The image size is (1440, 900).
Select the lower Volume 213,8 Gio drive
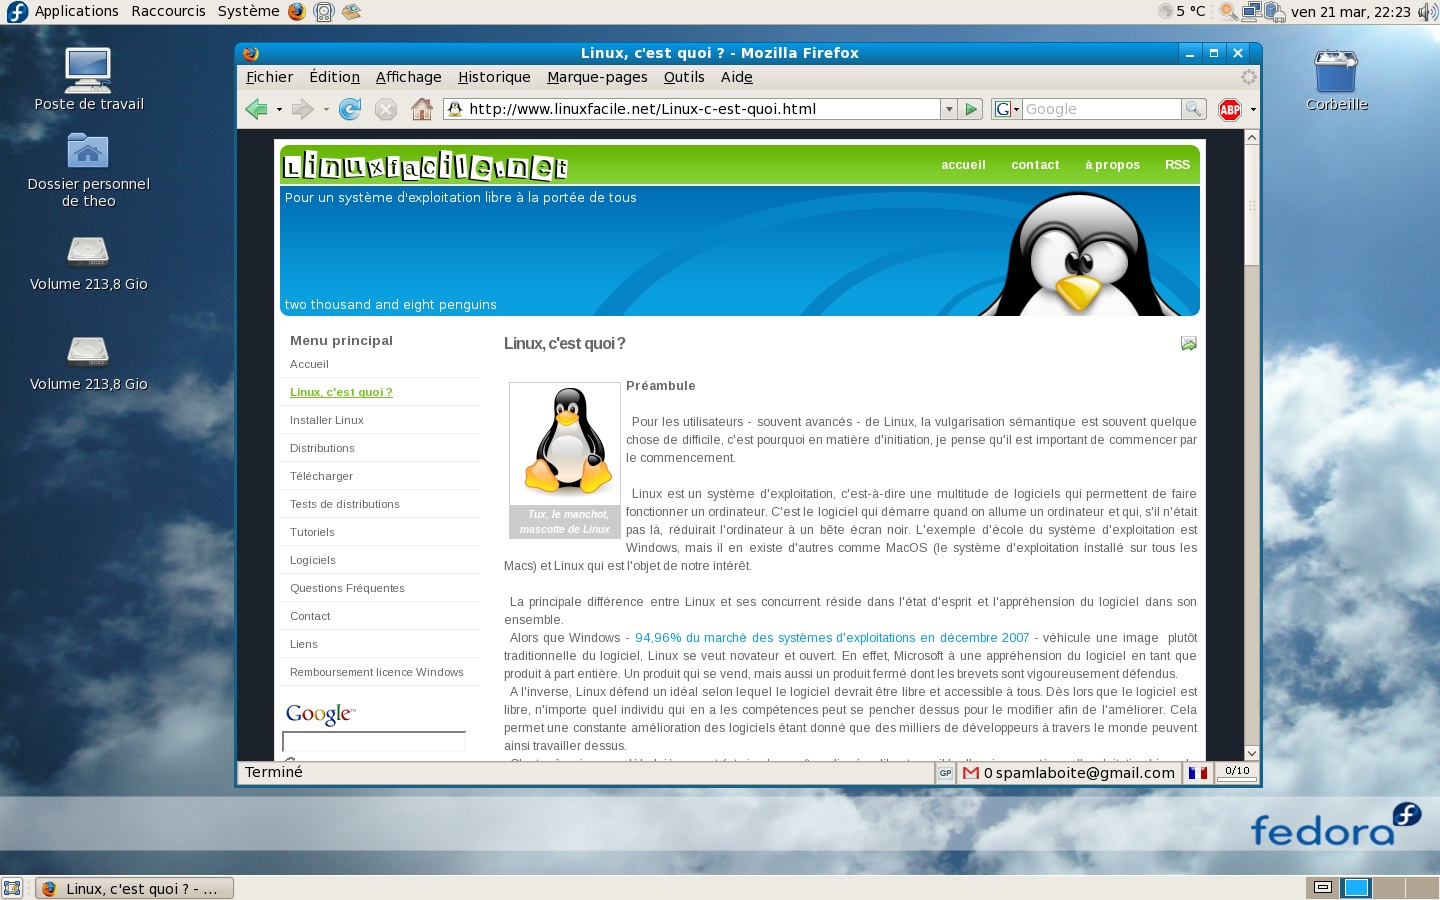point(88,351)
